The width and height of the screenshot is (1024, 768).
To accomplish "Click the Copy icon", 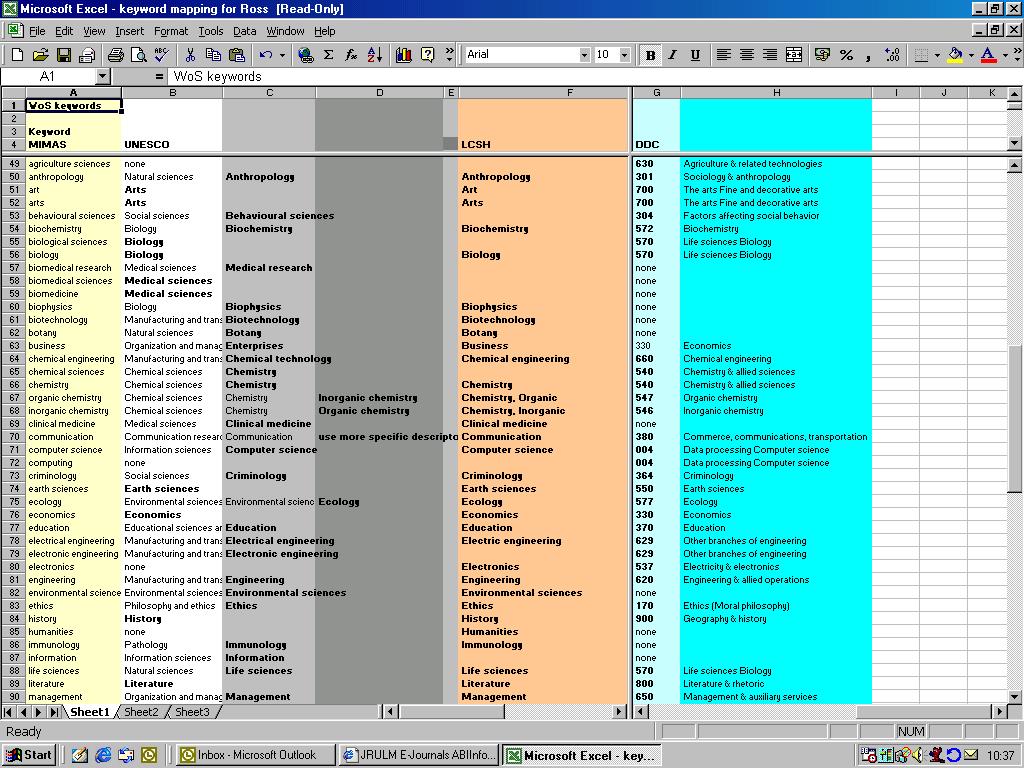I will click(x=214, y=55).
